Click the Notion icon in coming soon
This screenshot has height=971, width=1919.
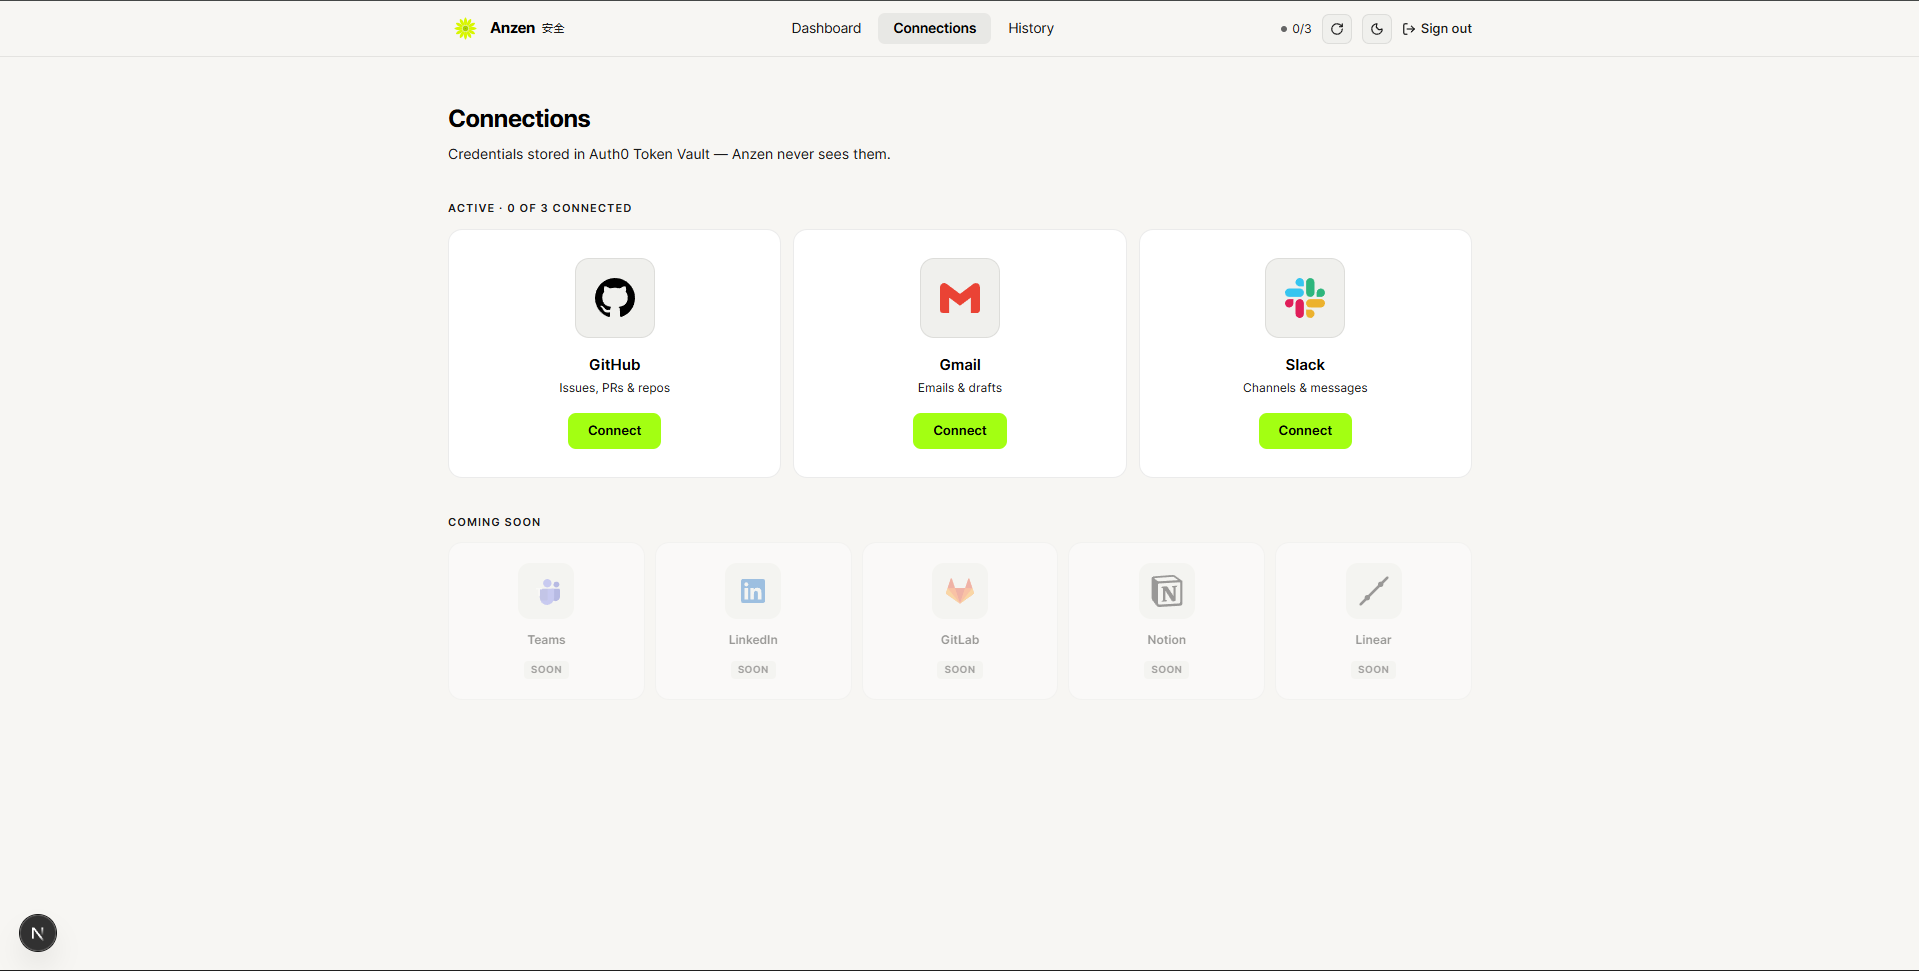(x=1167, y=591)
